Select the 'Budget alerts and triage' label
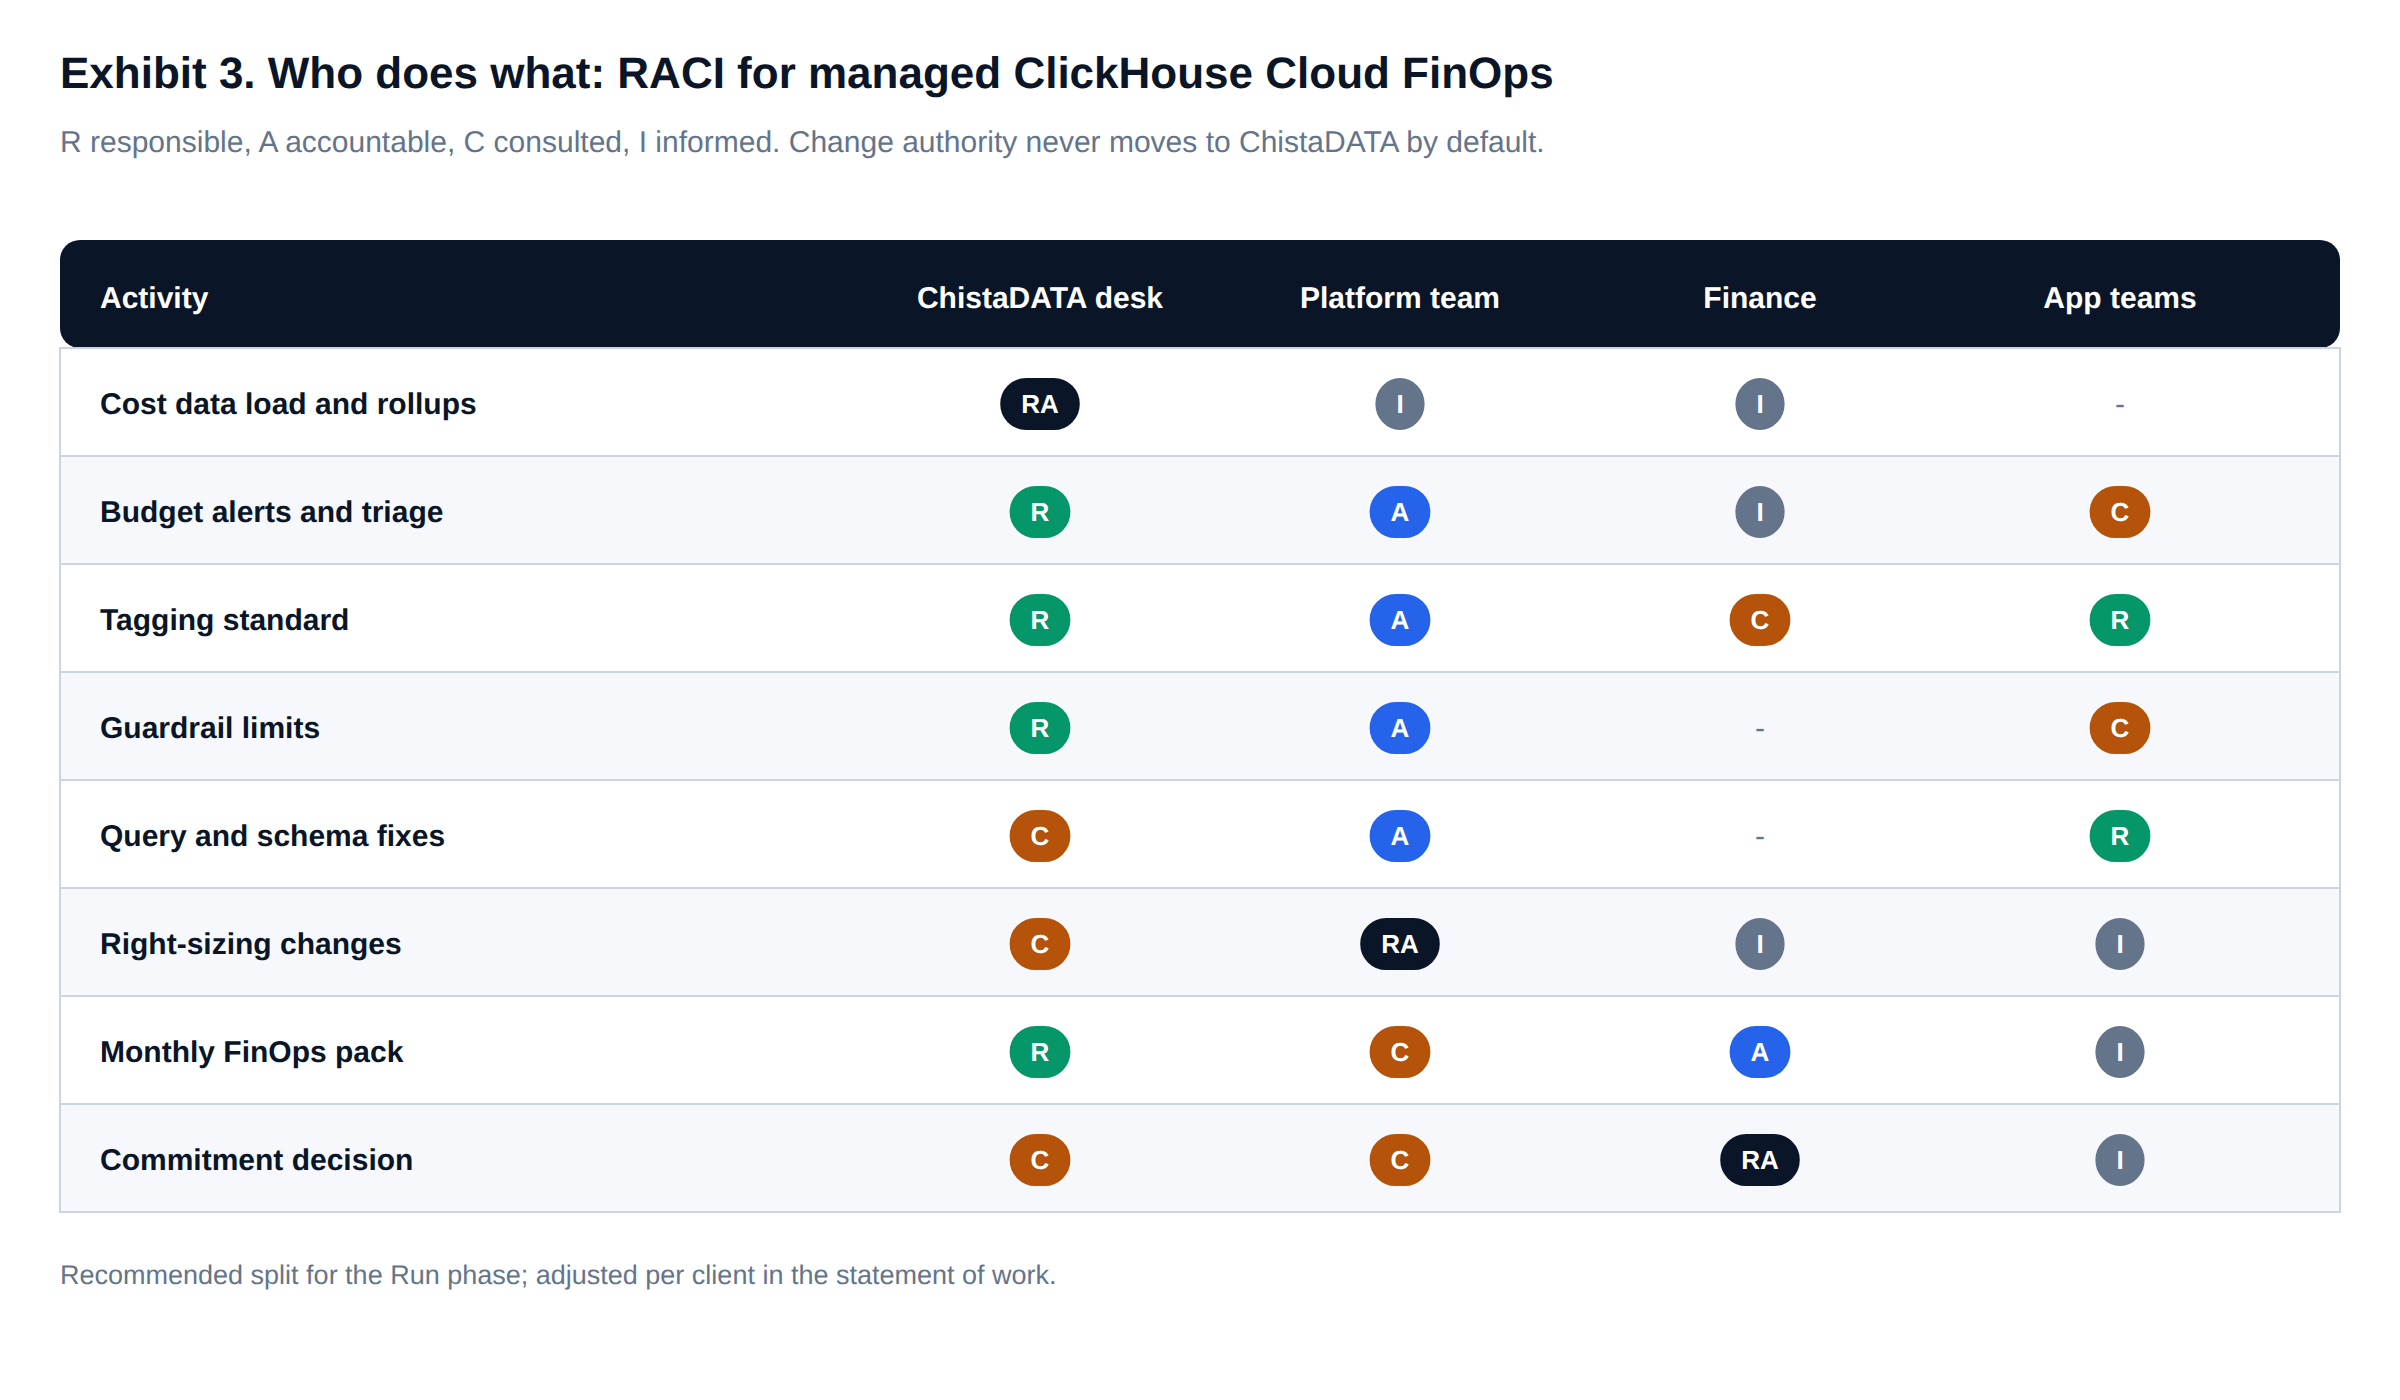2400x1400 pixels. pos(271,512)
